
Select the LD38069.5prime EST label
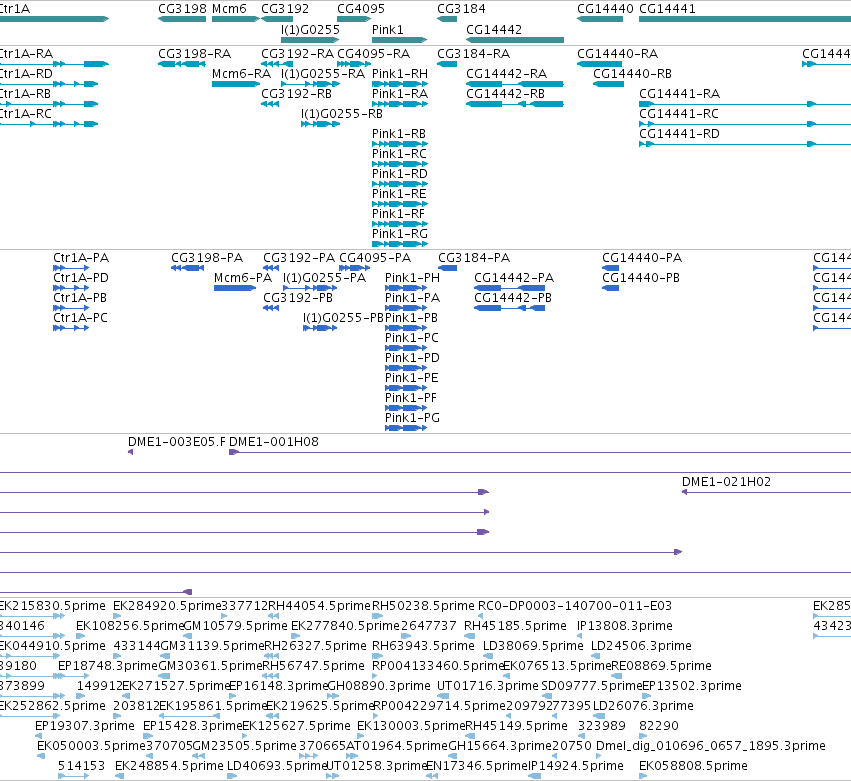(x=533, y=646)
